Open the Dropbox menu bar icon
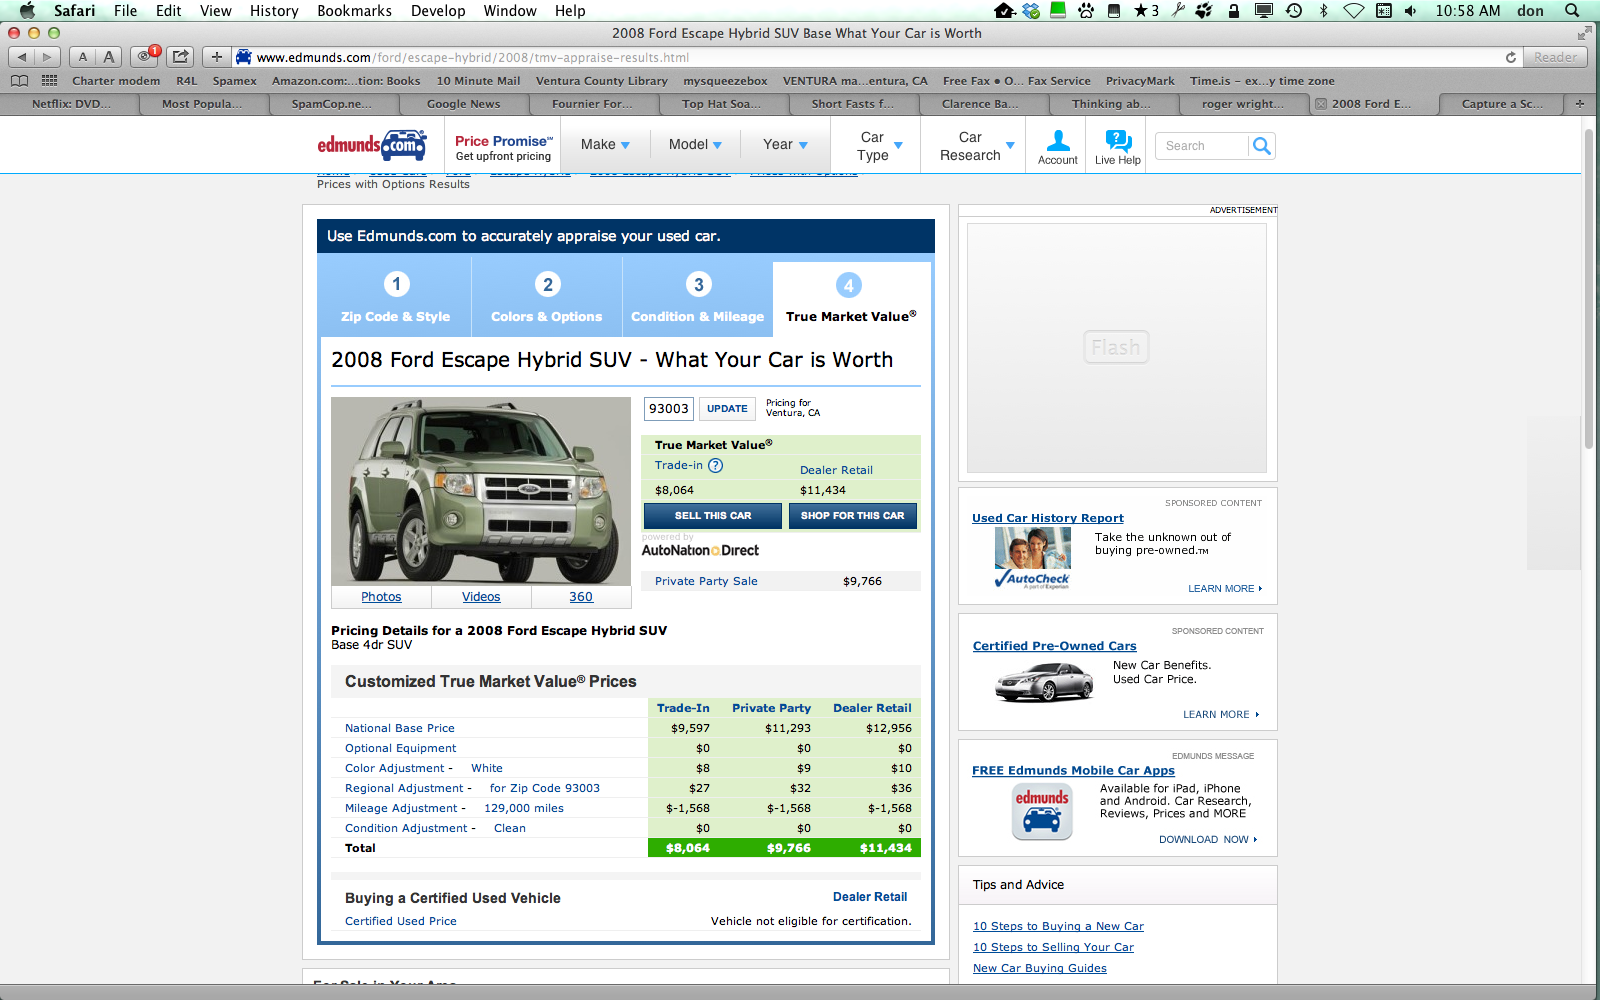Viewport: 1600px width, 1000px height. tap(1031, 11)
